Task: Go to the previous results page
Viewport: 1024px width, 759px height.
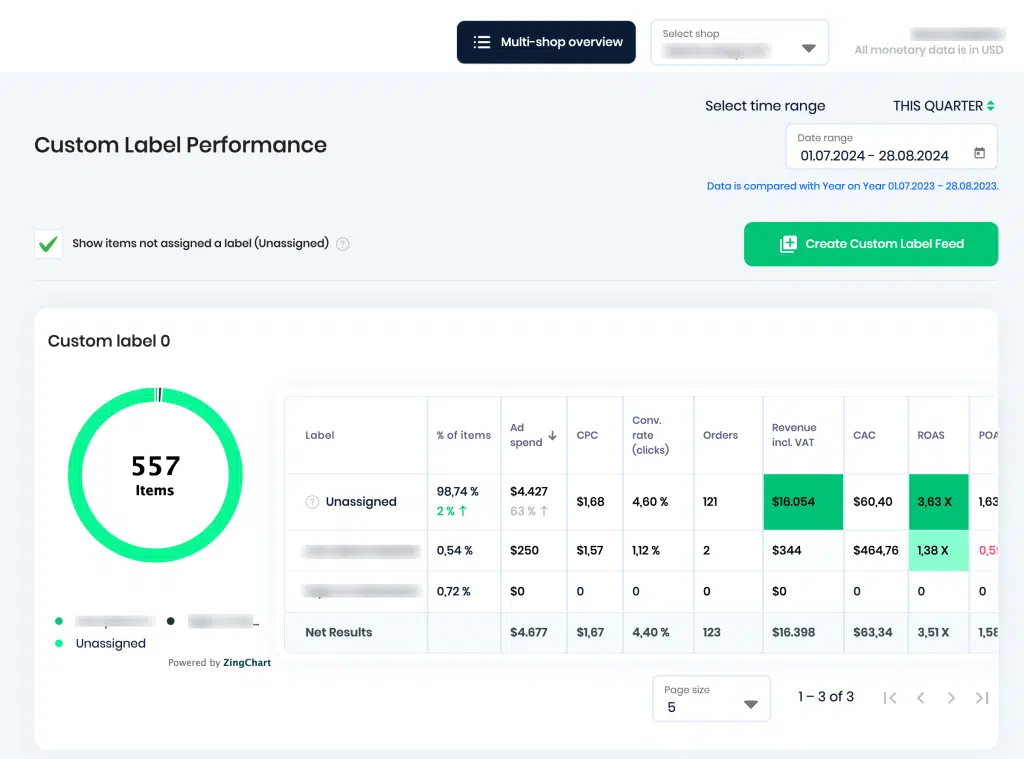Action: coord(920,698)
